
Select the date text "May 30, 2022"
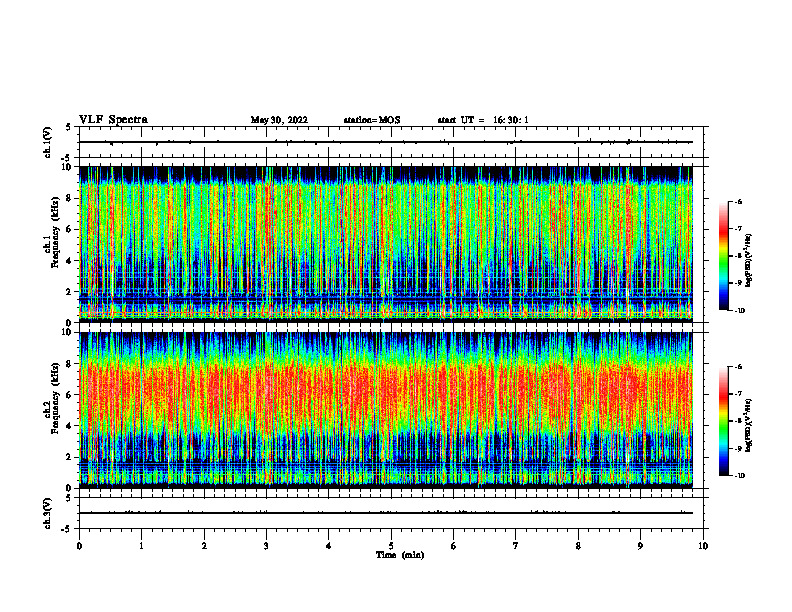279,120
